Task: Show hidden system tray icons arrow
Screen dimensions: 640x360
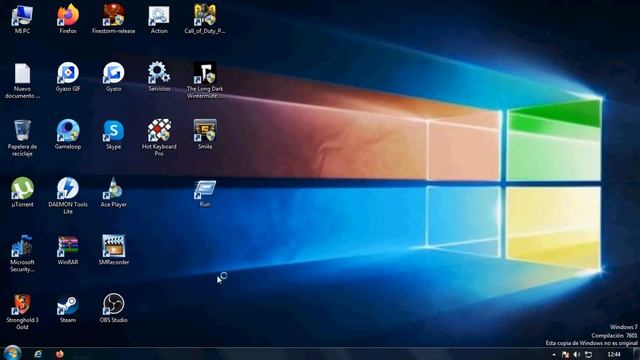Action: 554,355
